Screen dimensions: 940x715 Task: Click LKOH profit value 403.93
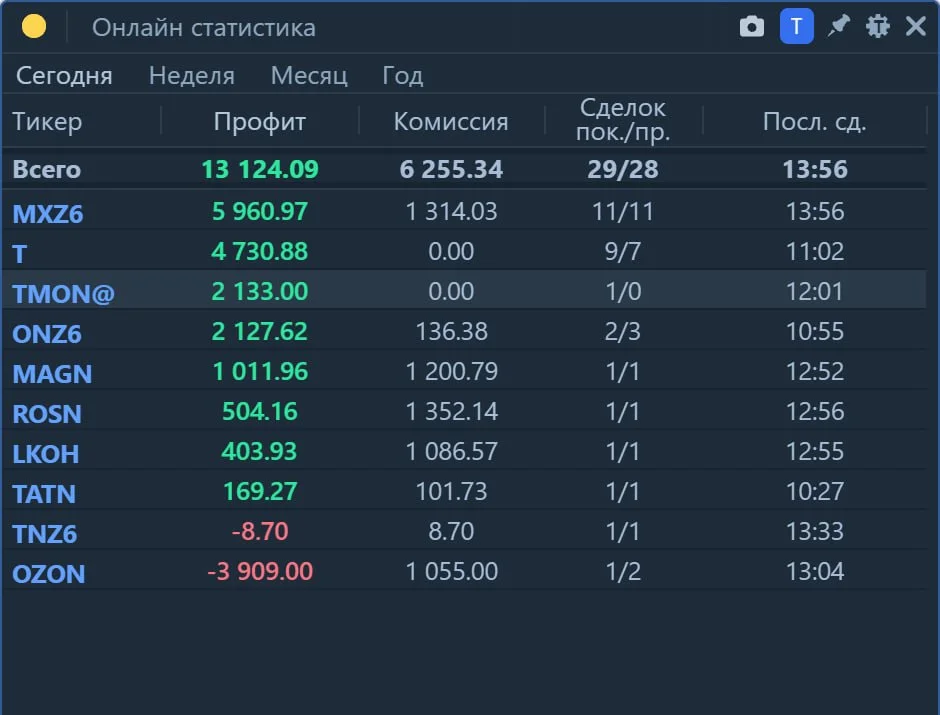[259, 451]
